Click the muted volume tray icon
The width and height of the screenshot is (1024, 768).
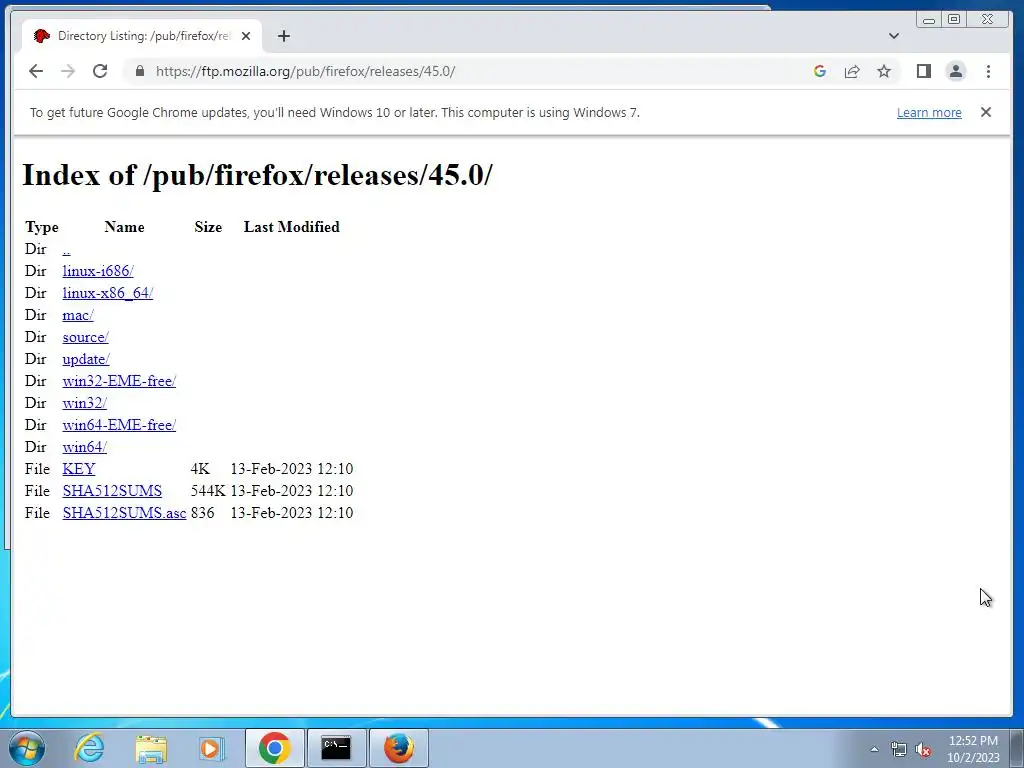tap(923, 749)
